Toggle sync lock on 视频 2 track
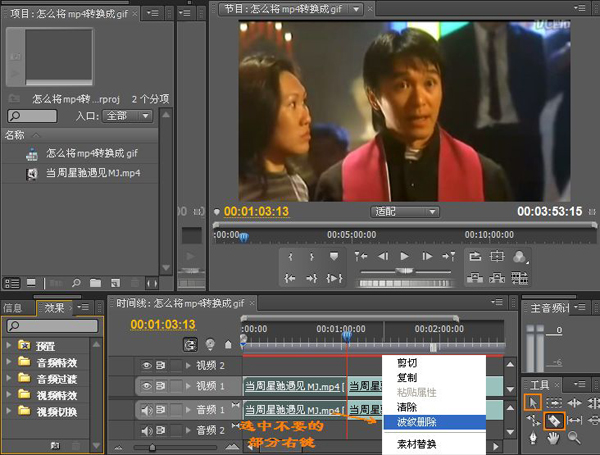The width and height of the screenshot is (600, 455). pos(161,365)
